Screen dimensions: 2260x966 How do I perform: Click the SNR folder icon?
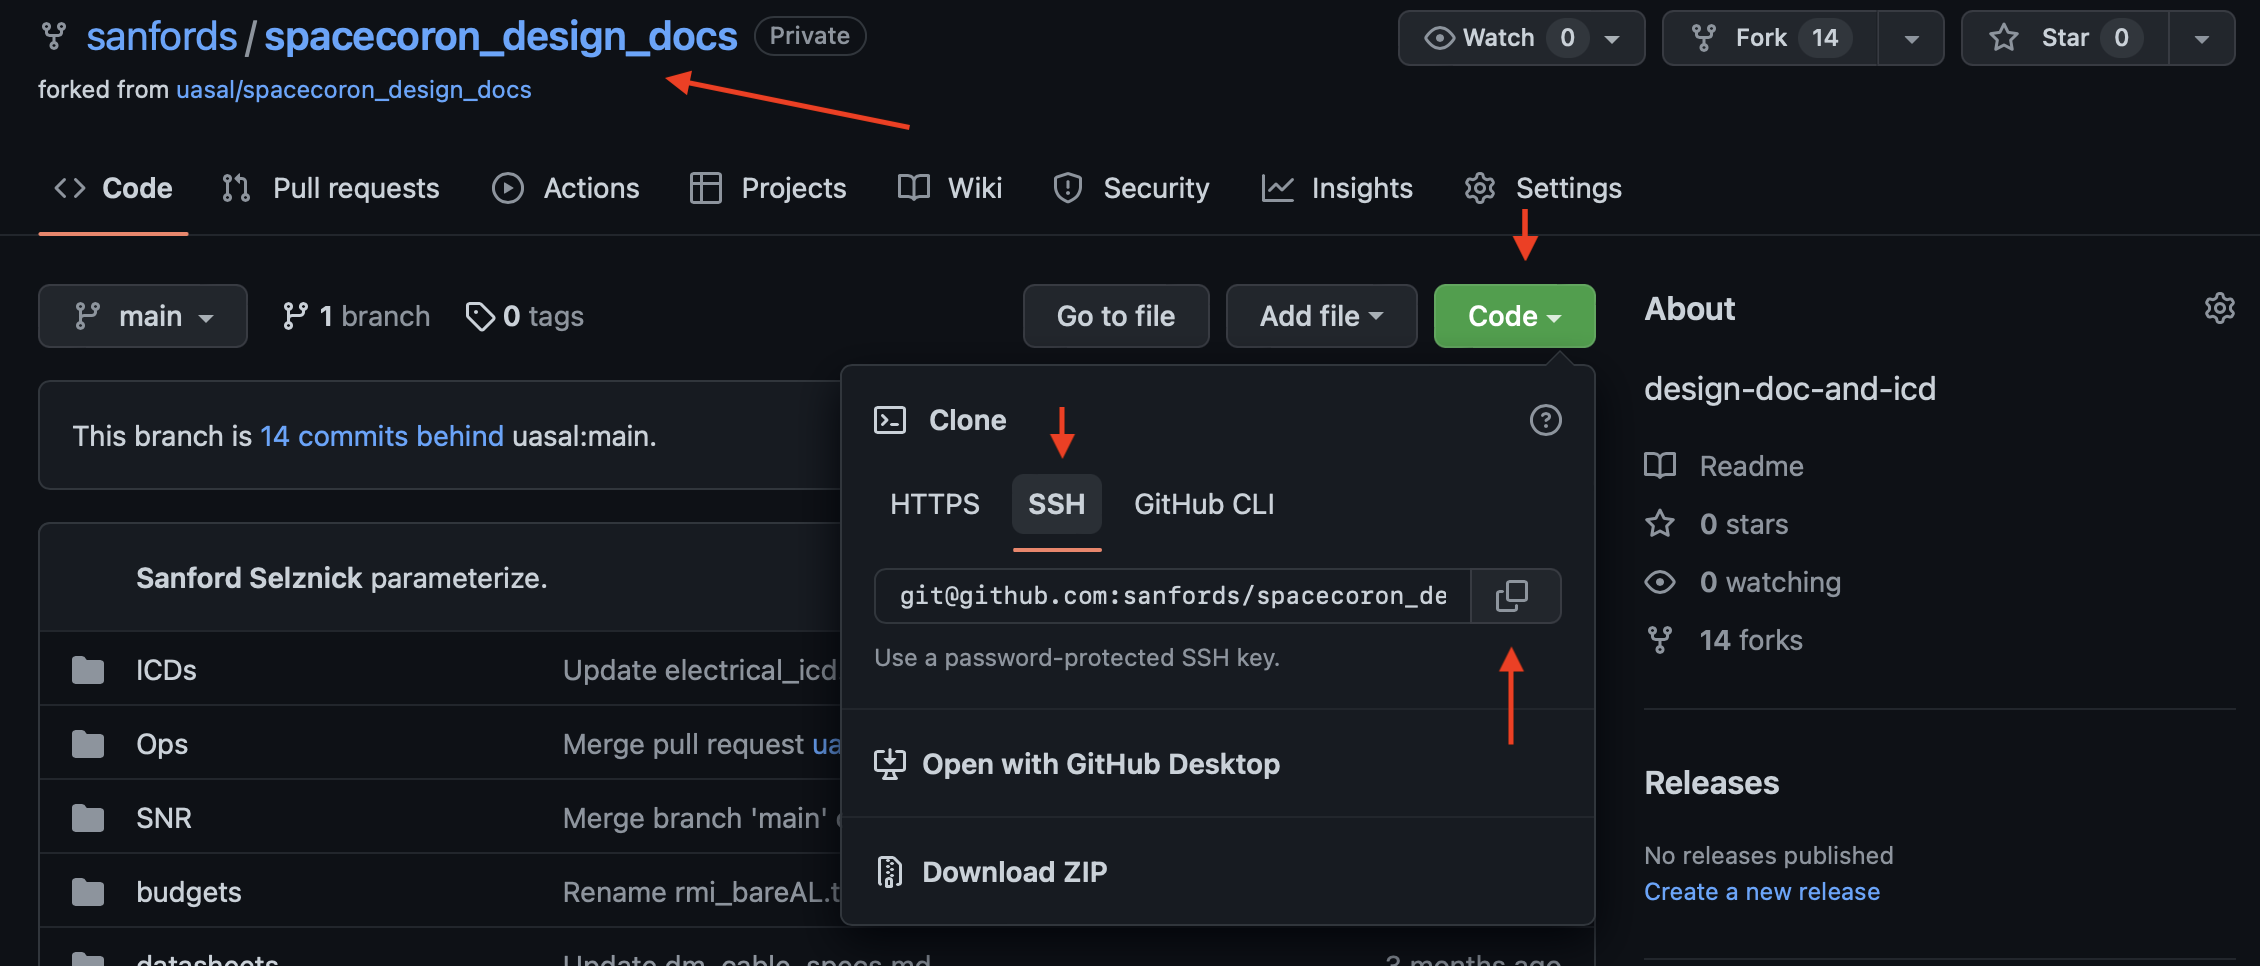pos(88,818)
